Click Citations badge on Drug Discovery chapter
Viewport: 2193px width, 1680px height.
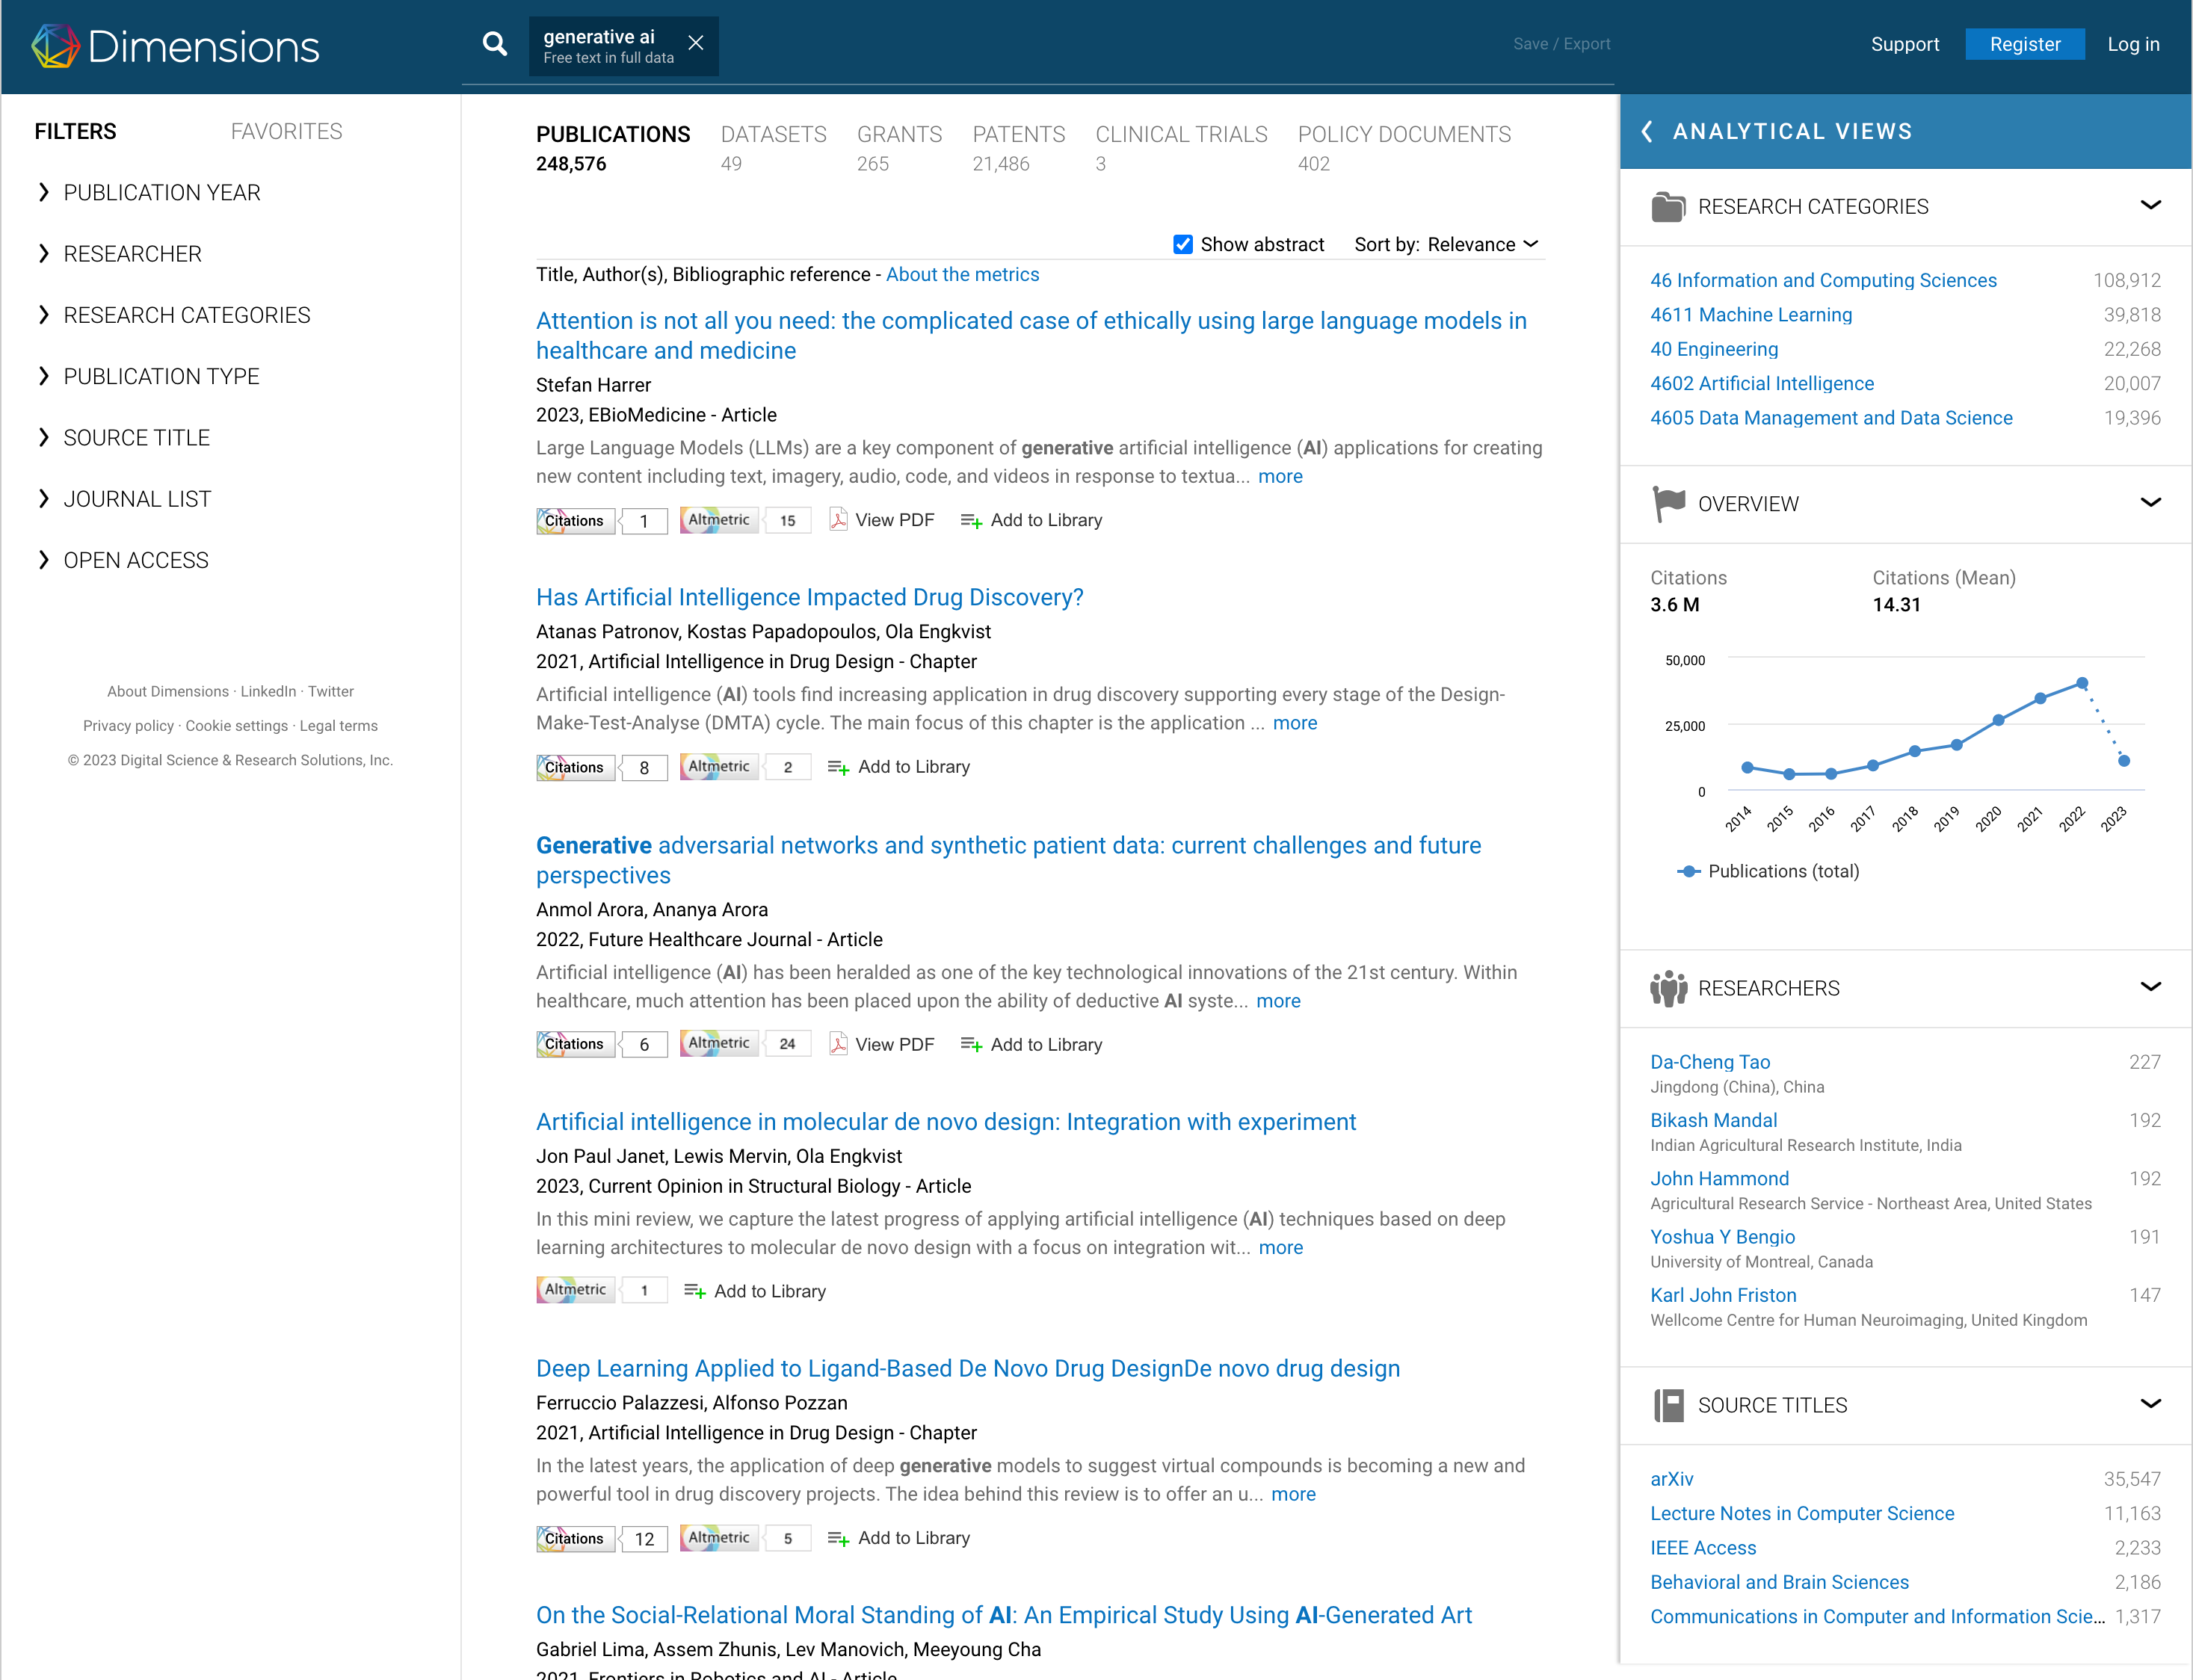point(575,767)
